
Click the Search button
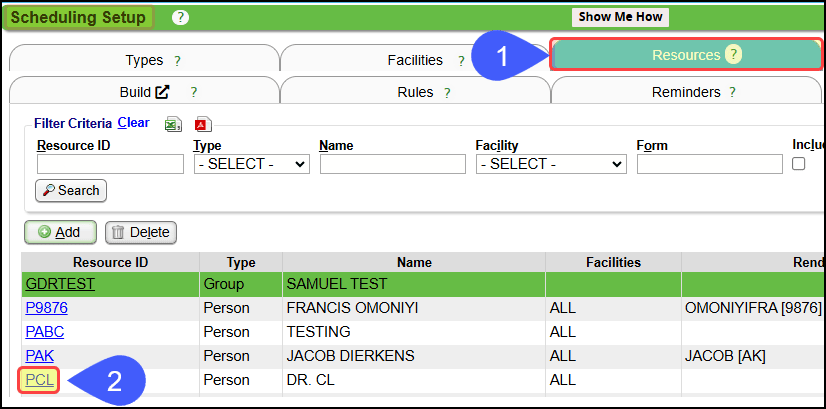point(71,191)
